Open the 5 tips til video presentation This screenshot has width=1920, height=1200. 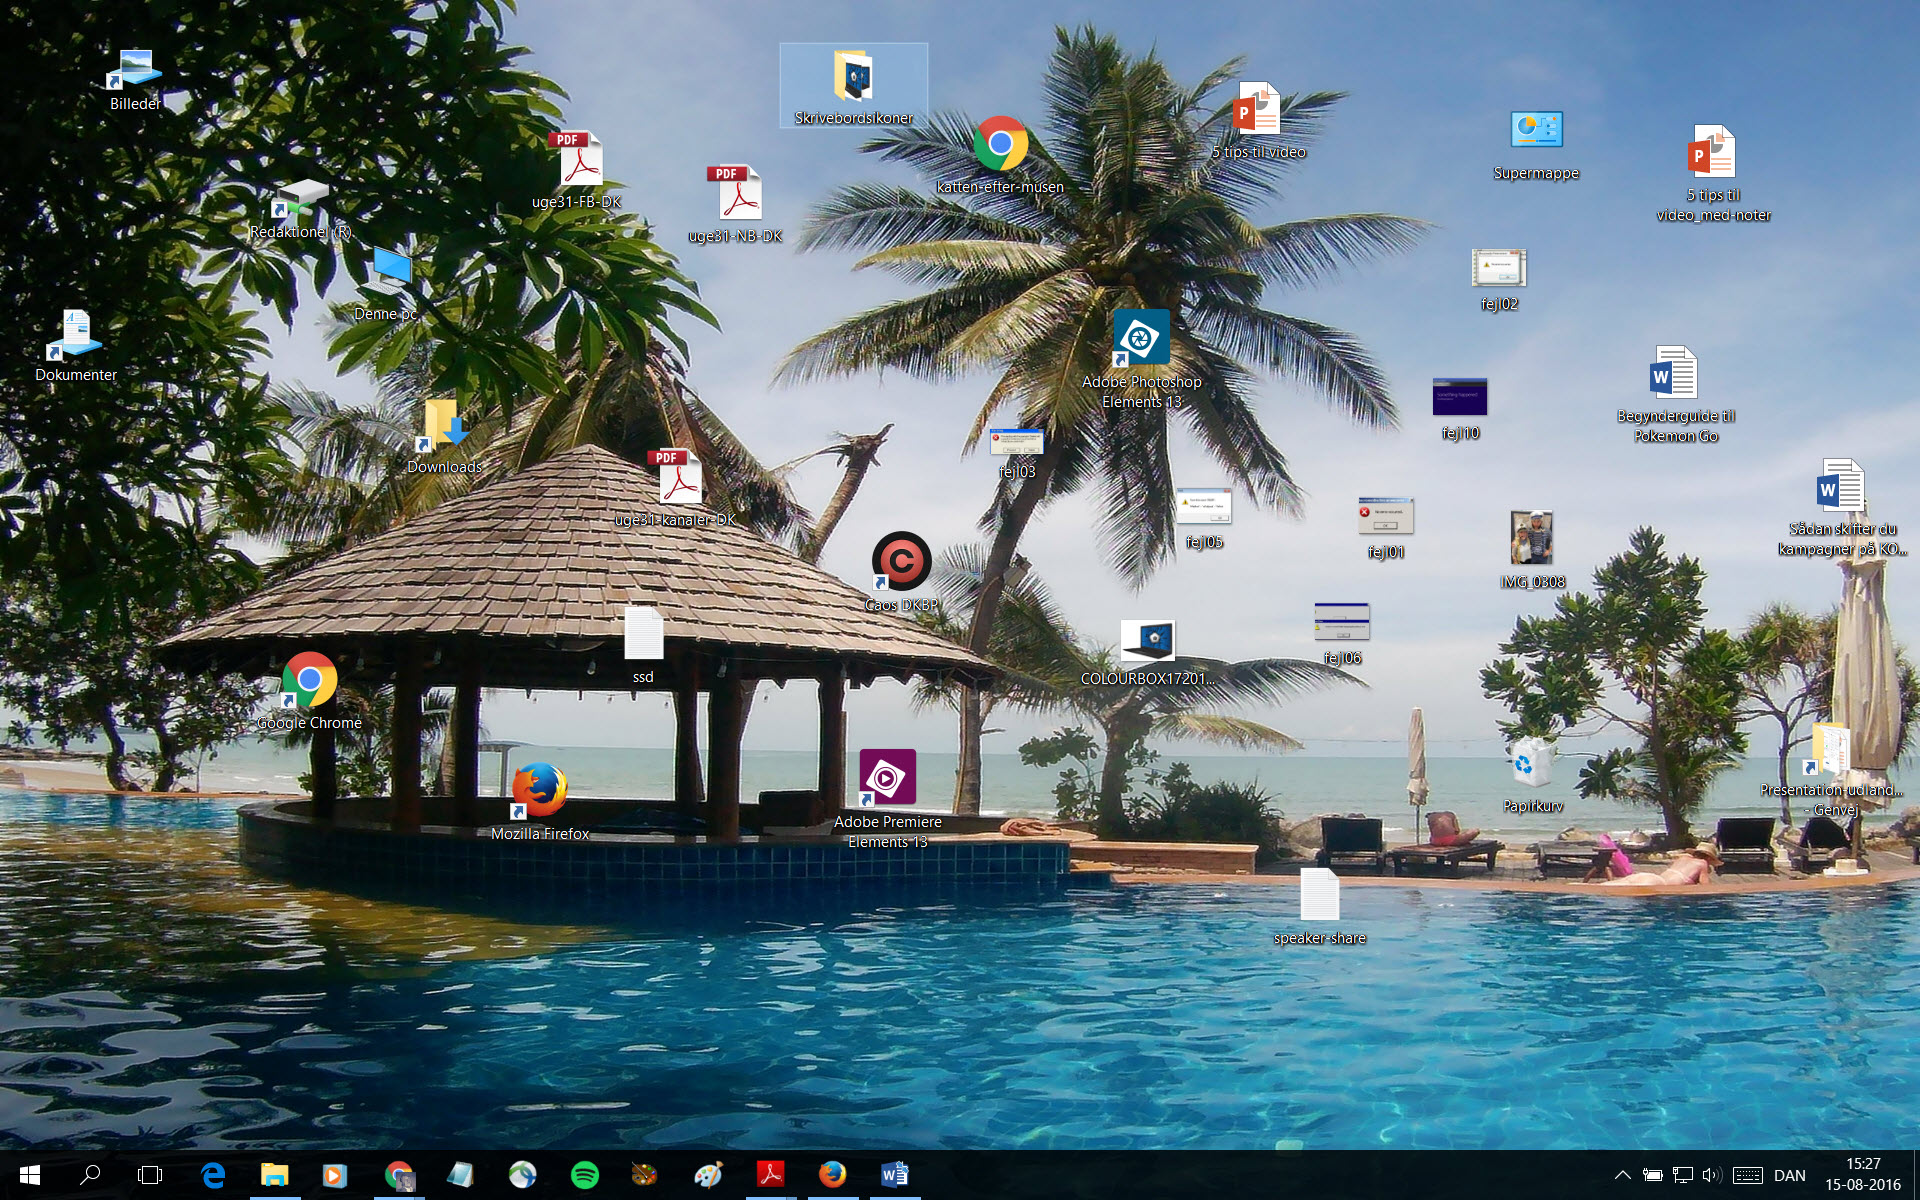tap(1256, 110)
